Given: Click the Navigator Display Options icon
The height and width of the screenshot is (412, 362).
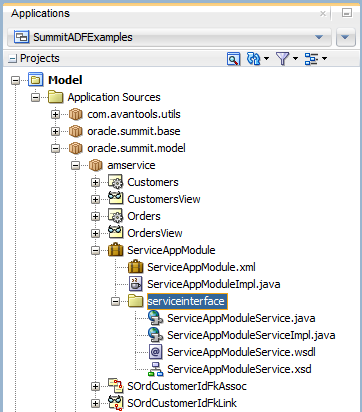Looking at the screenshot, I should (311, 59).
